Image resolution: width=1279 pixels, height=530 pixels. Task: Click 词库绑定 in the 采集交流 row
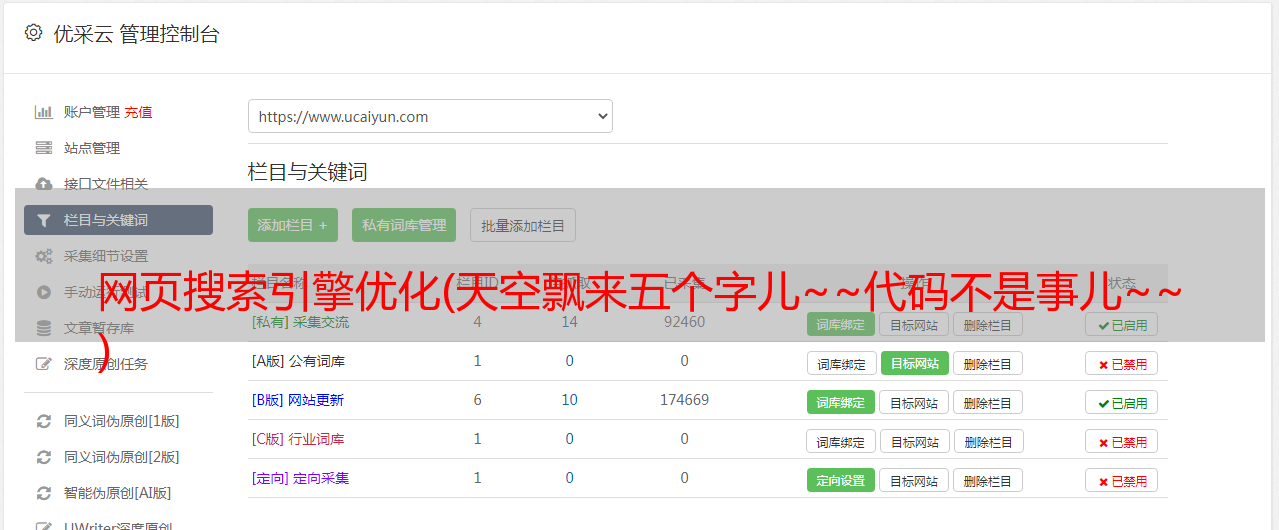841,324
